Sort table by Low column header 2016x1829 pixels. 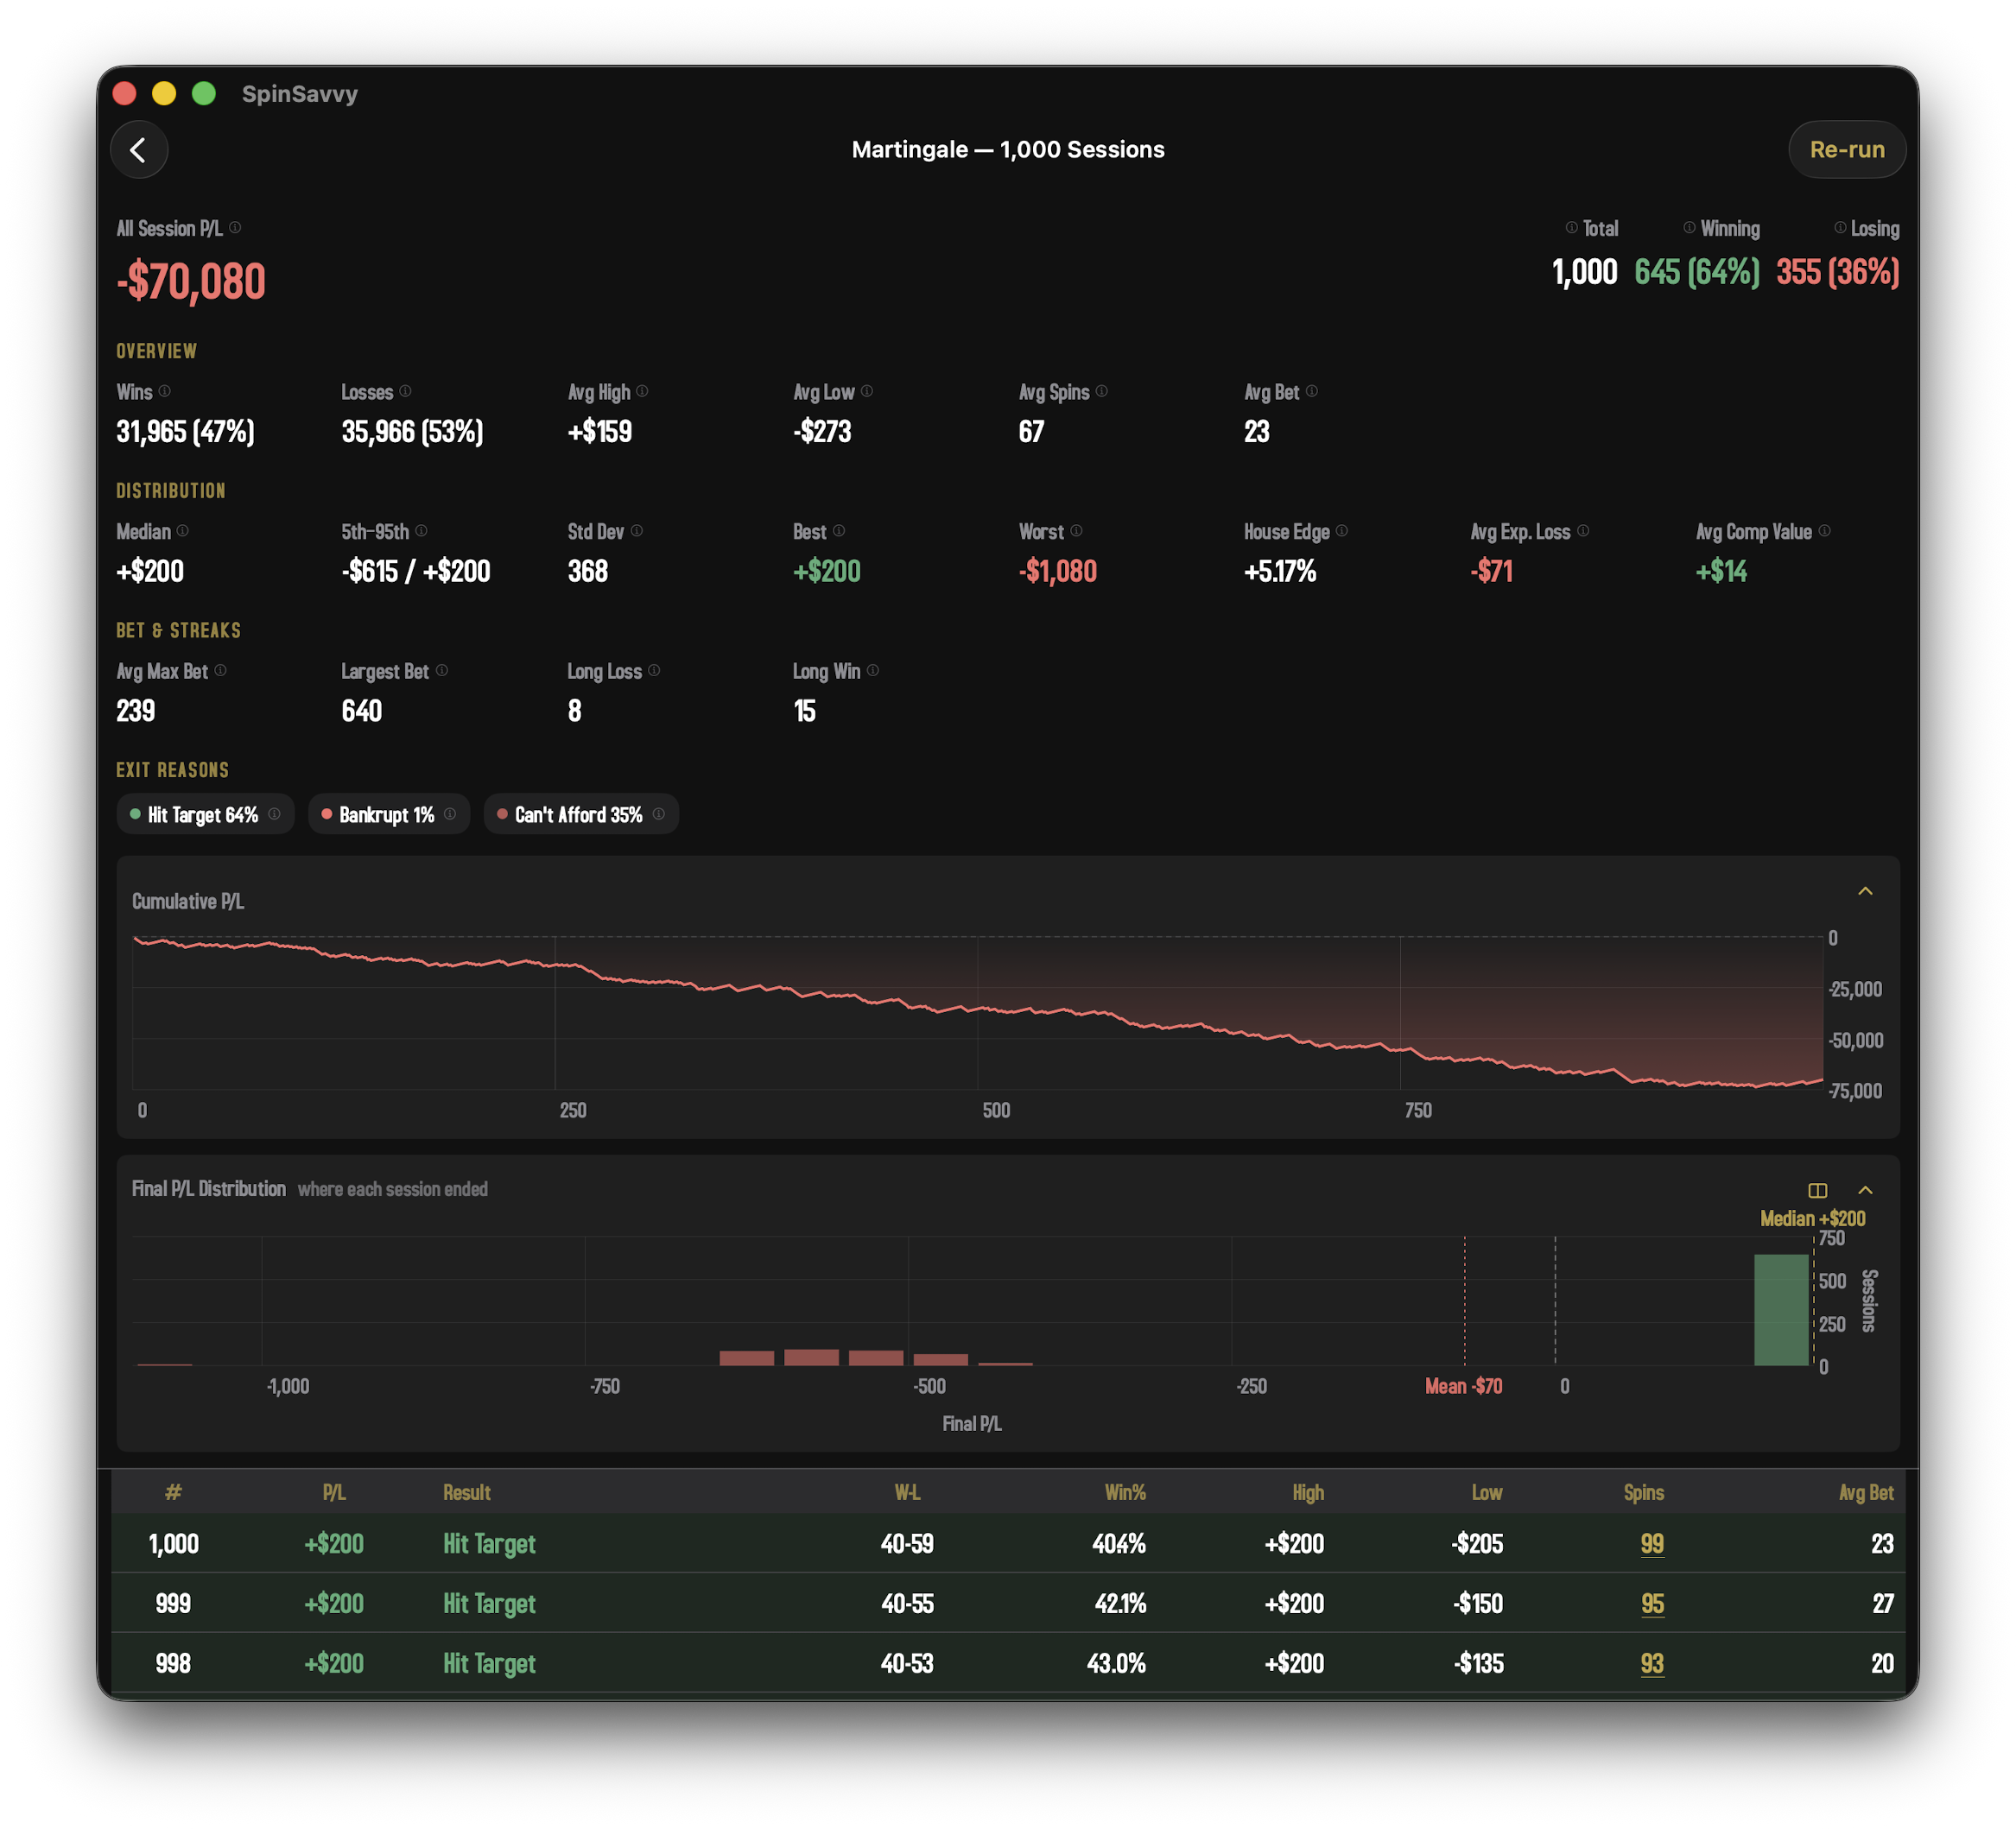(x=1487, y=1492)
